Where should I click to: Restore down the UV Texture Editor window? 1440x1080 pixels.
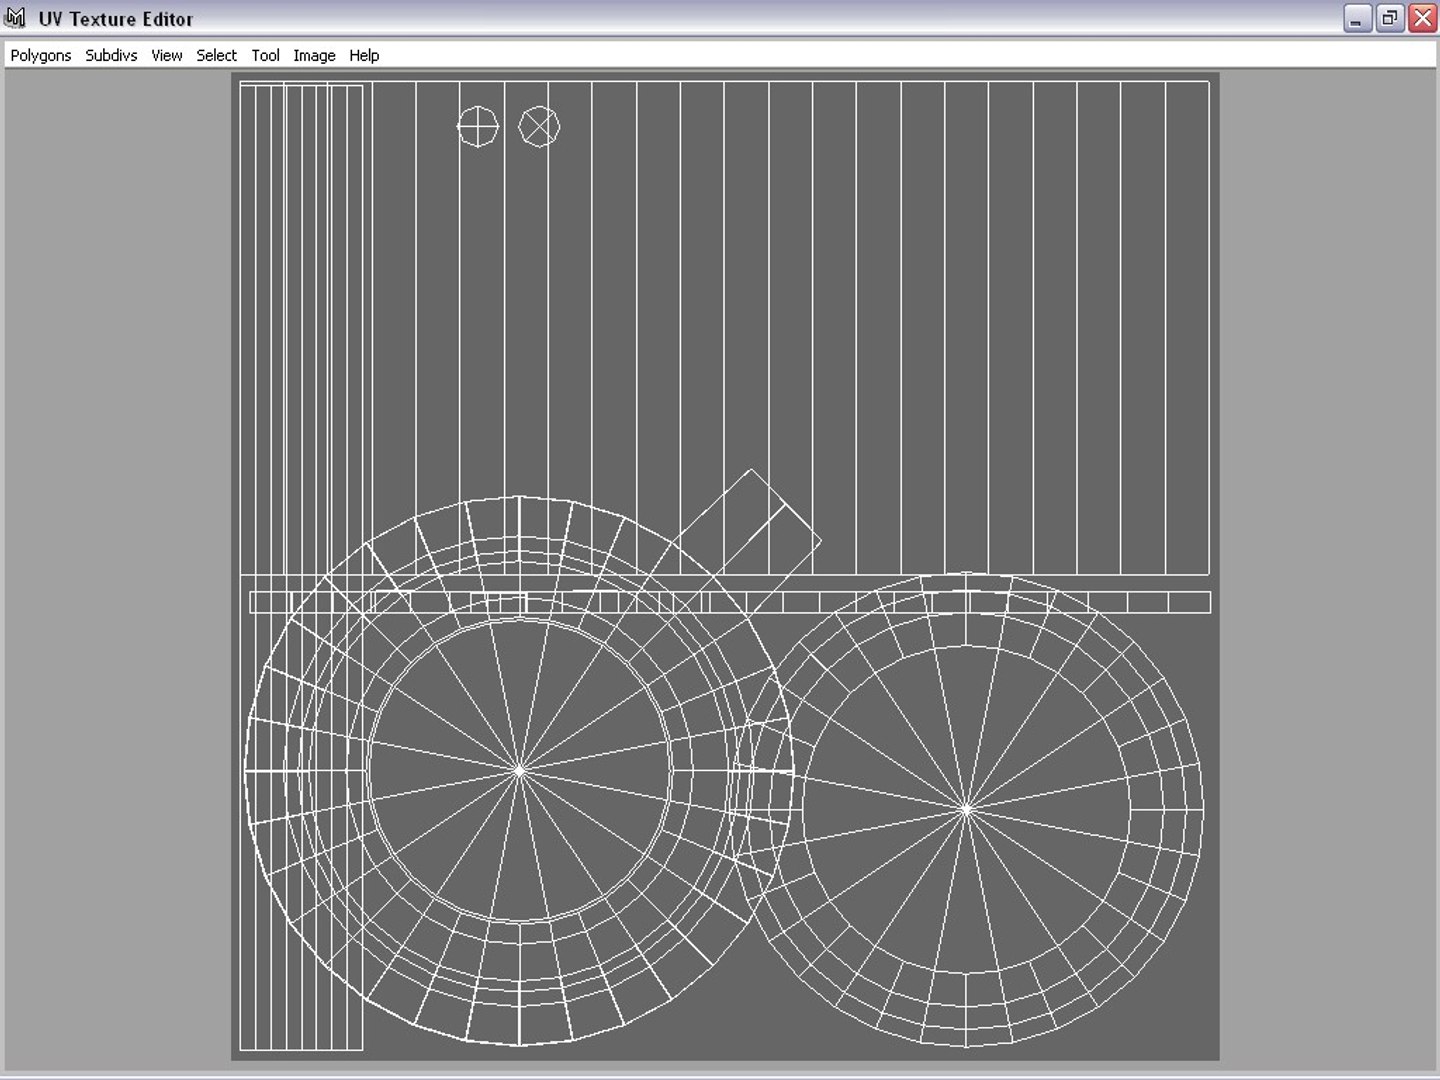click(x=1390, y=18)
